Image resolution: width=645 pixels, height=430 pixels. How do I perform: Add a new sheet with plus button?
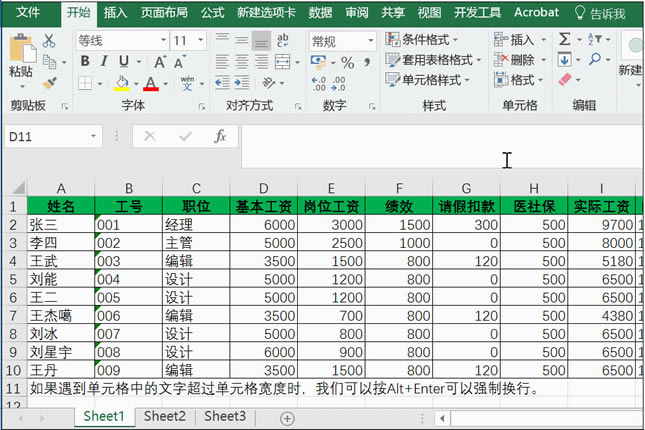(287, 418)
